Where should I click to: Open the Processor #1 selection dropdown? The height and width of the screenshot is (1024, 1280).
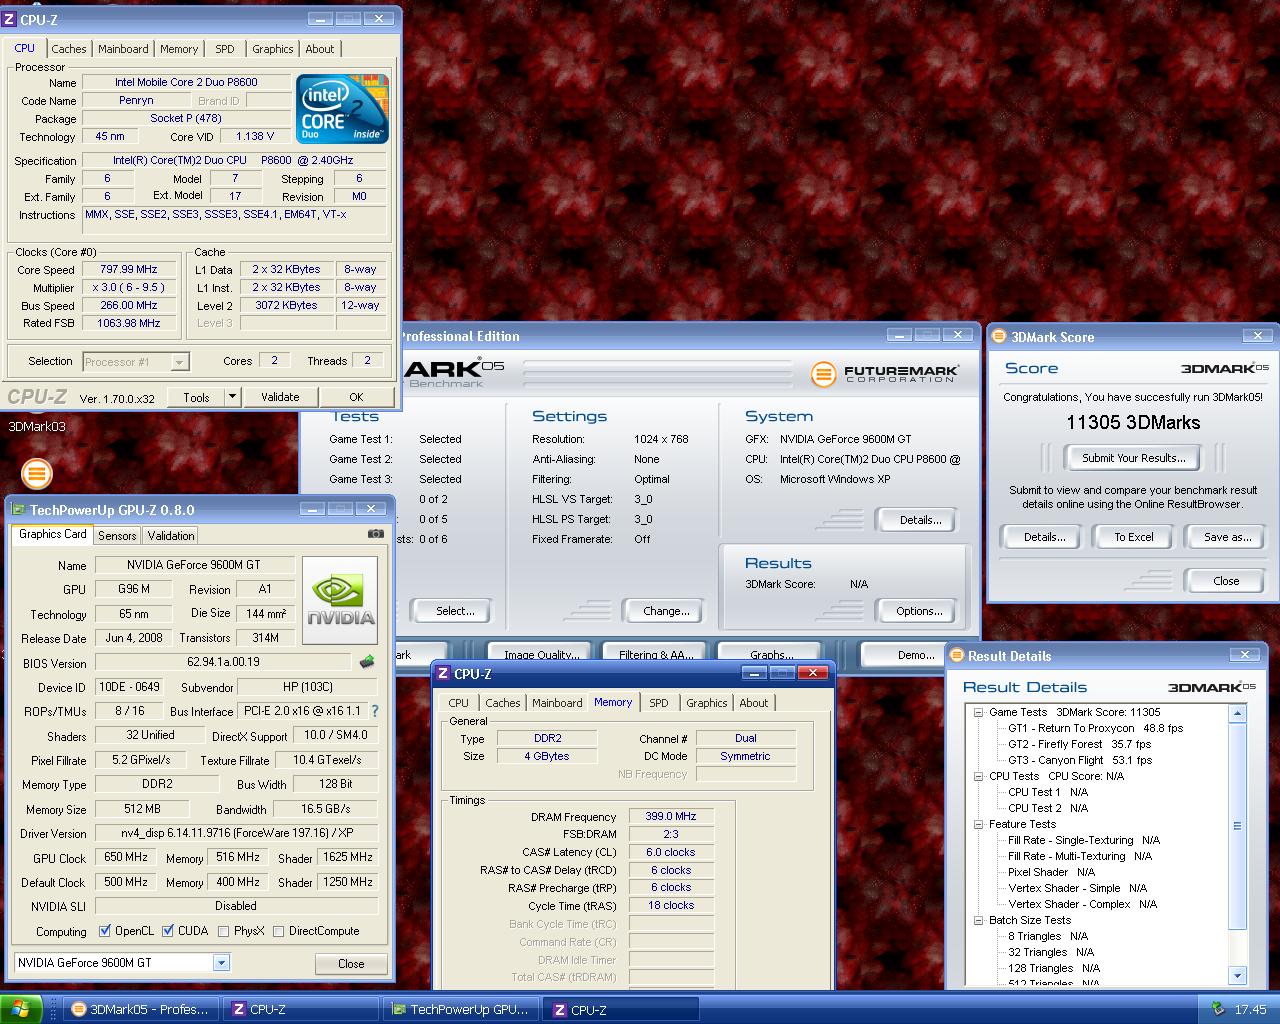tap(179, 362)
